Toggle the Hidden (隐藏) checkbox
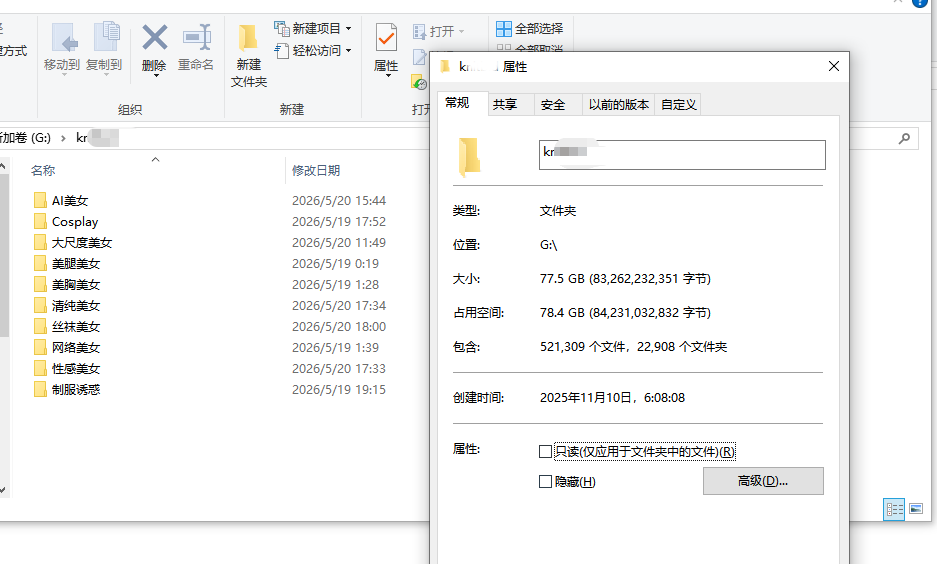The height and width of the screenshot is (564, 937). point(545,482)
